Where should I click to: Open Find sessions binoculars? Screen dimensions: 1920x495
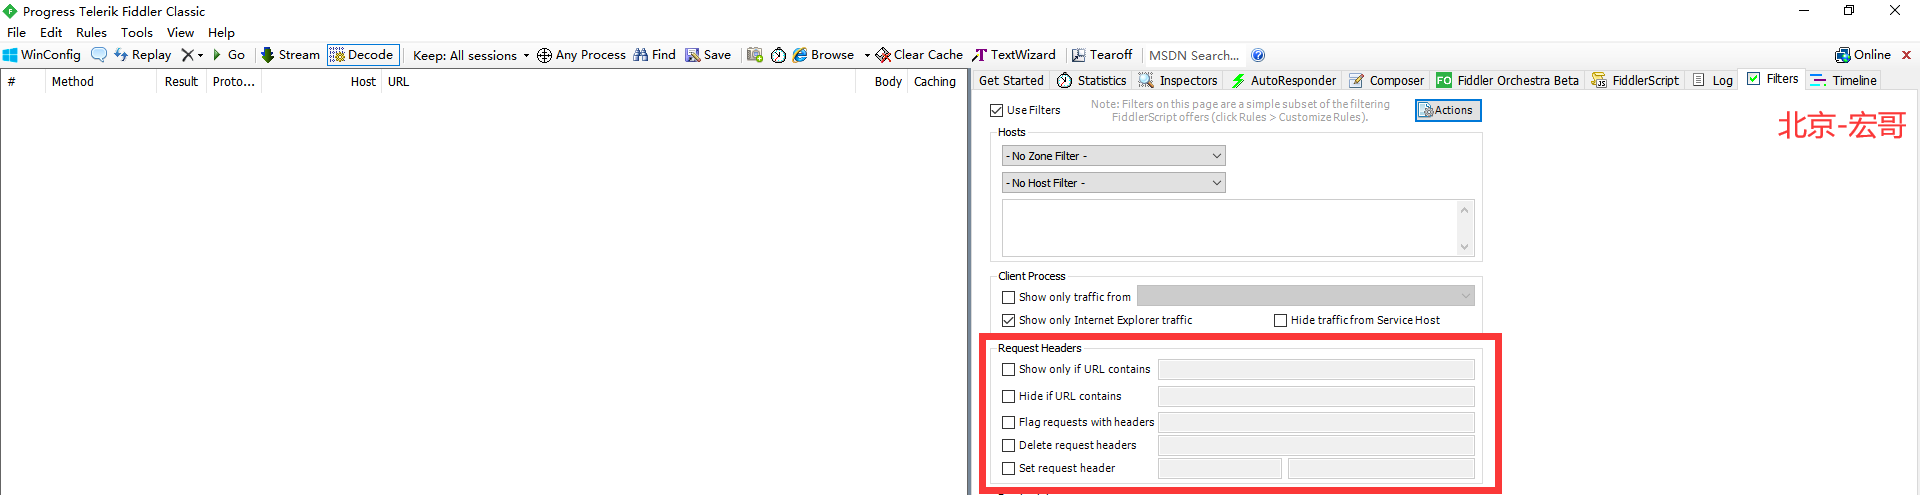click(x=654, y=55)
